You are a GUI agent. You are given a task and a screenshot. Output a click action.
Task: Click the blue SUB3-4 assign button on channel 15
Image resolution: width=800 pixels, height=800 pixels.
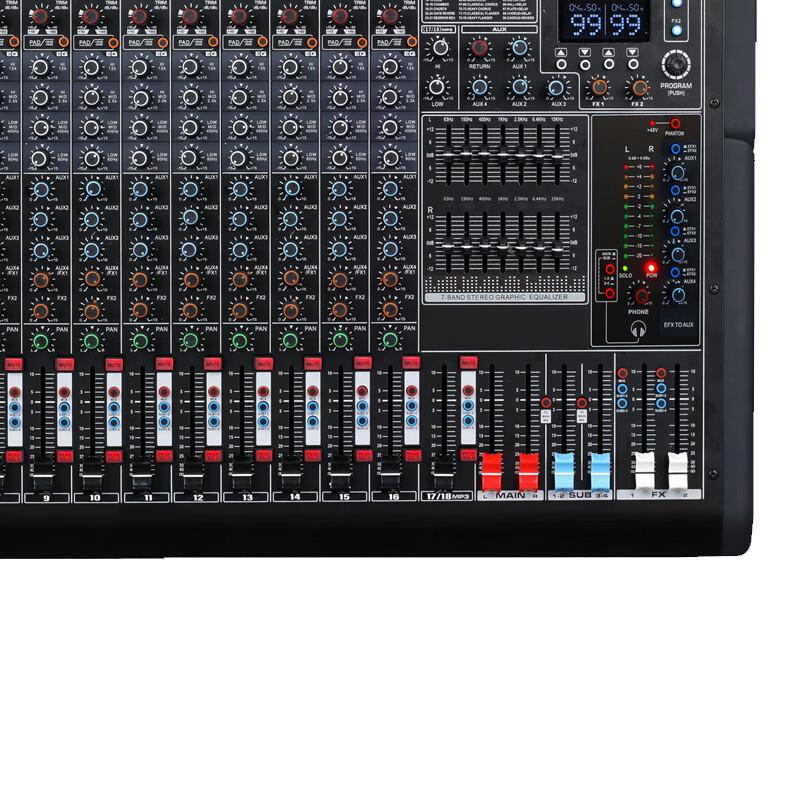[x=362, y=421]
